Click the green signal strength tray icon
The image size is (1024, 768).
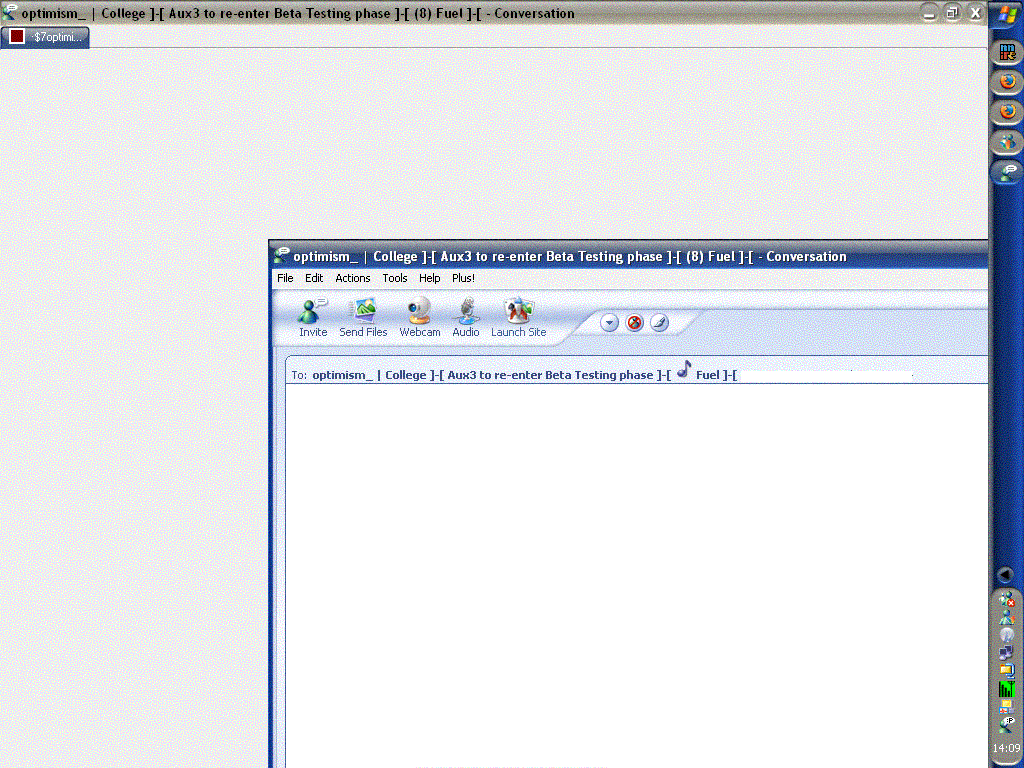coord(1006,689)
